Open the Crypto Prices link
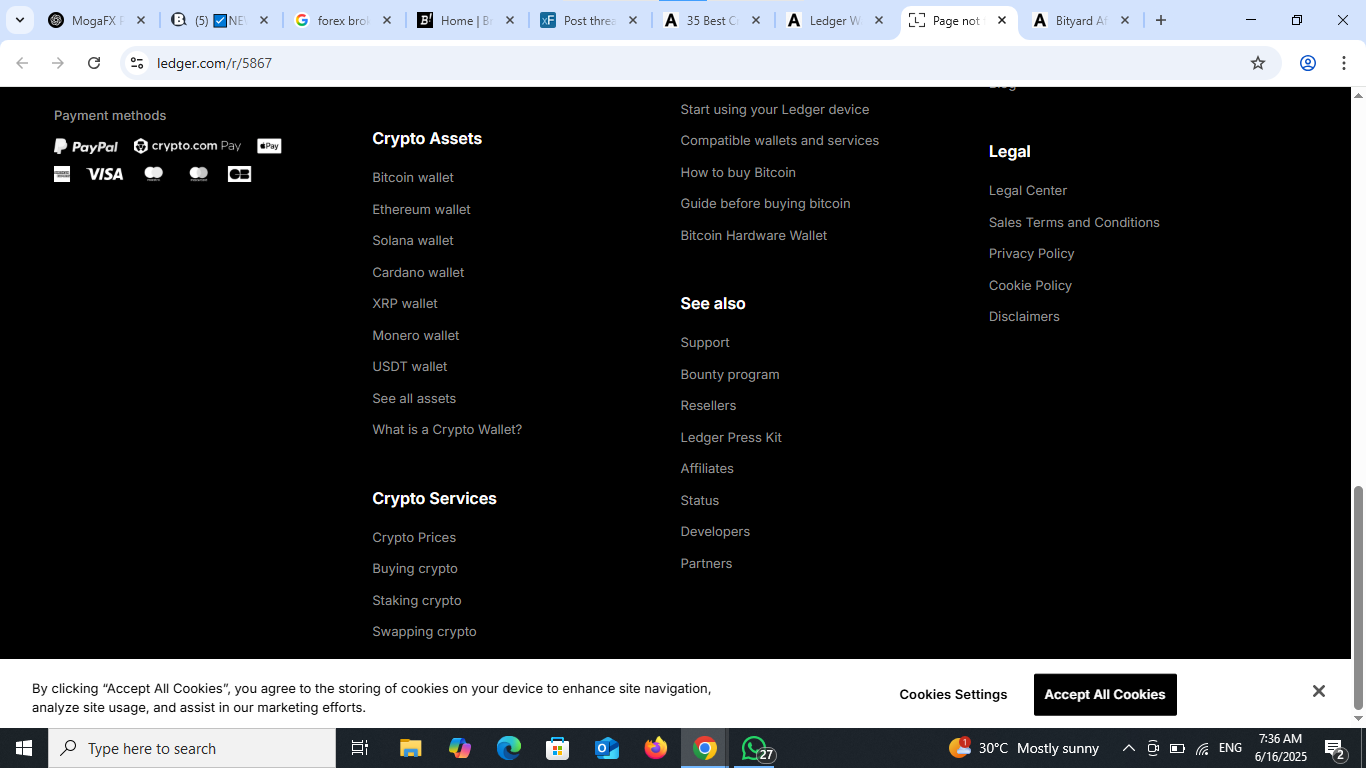 (414, 537)
